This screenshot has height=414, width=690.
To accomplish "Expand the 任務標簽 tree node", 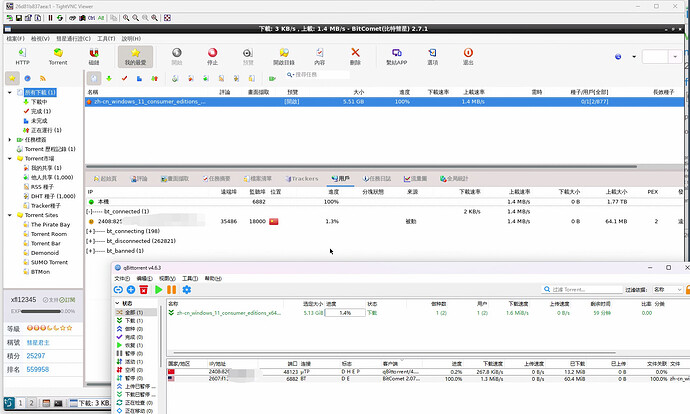I will (x=10, y=139).
